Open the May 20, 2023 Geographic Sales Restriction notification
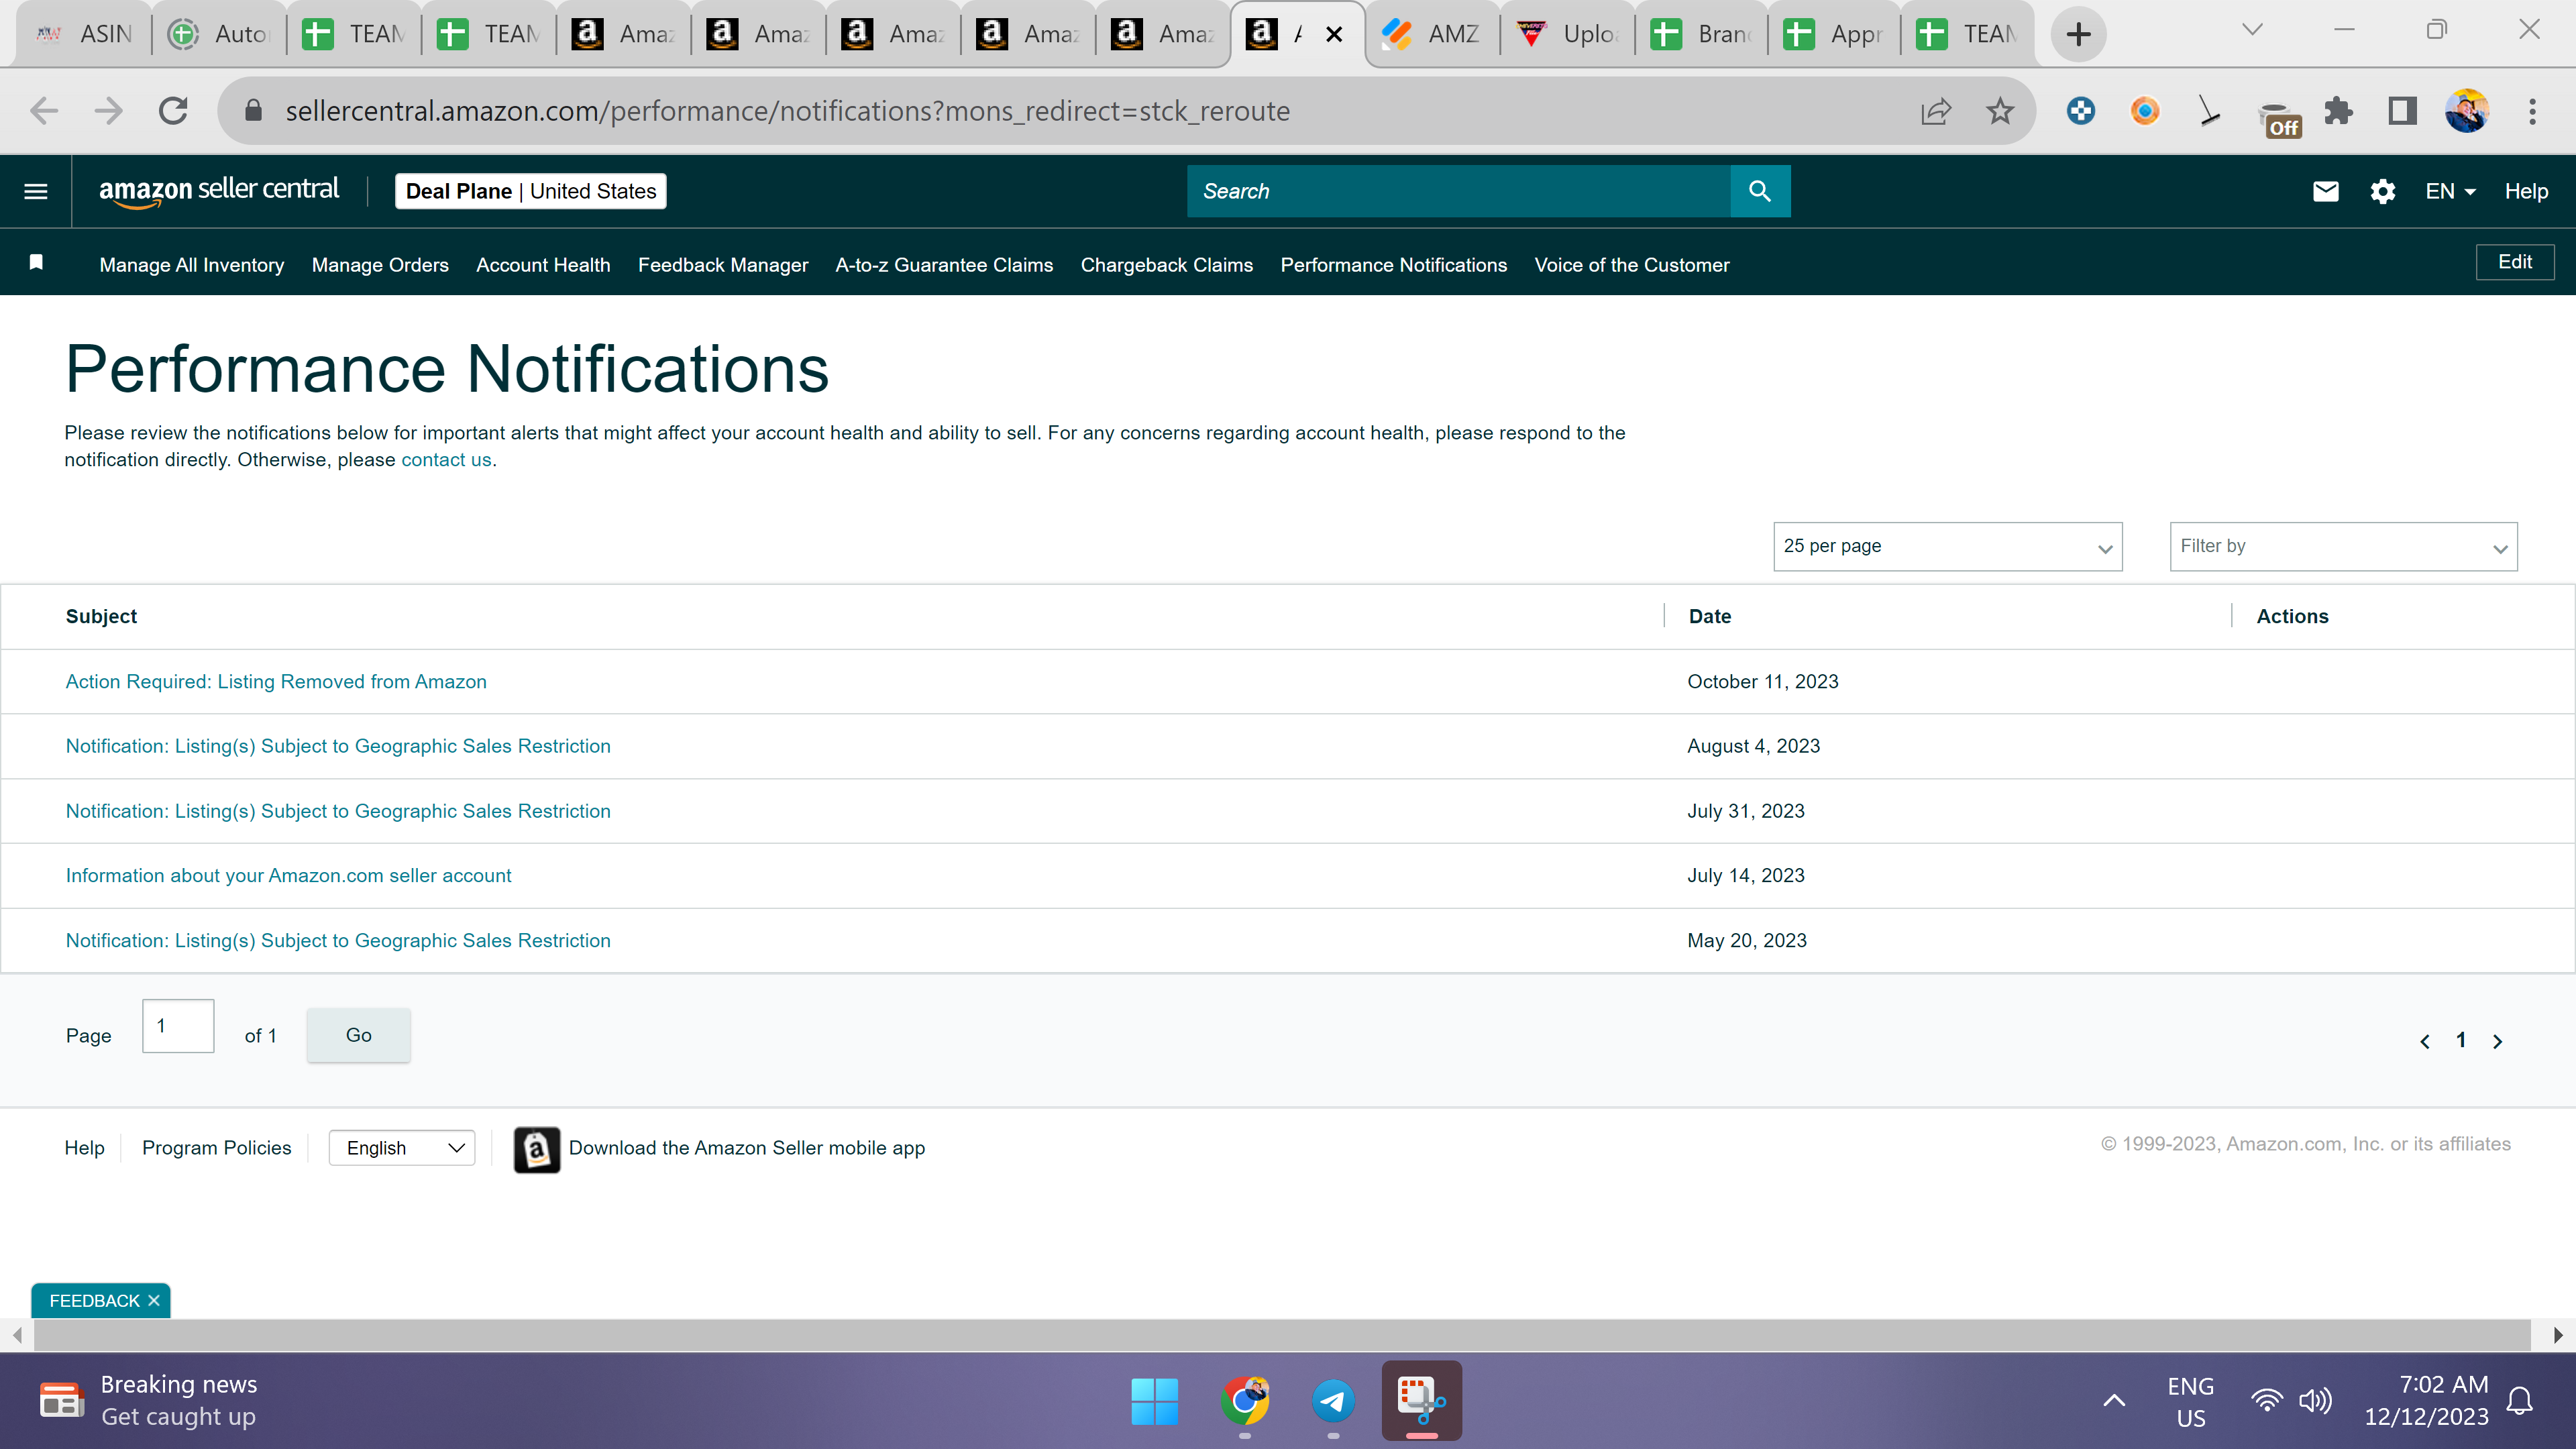Viewport: 2576px width, 1449px height. (338, 941)
